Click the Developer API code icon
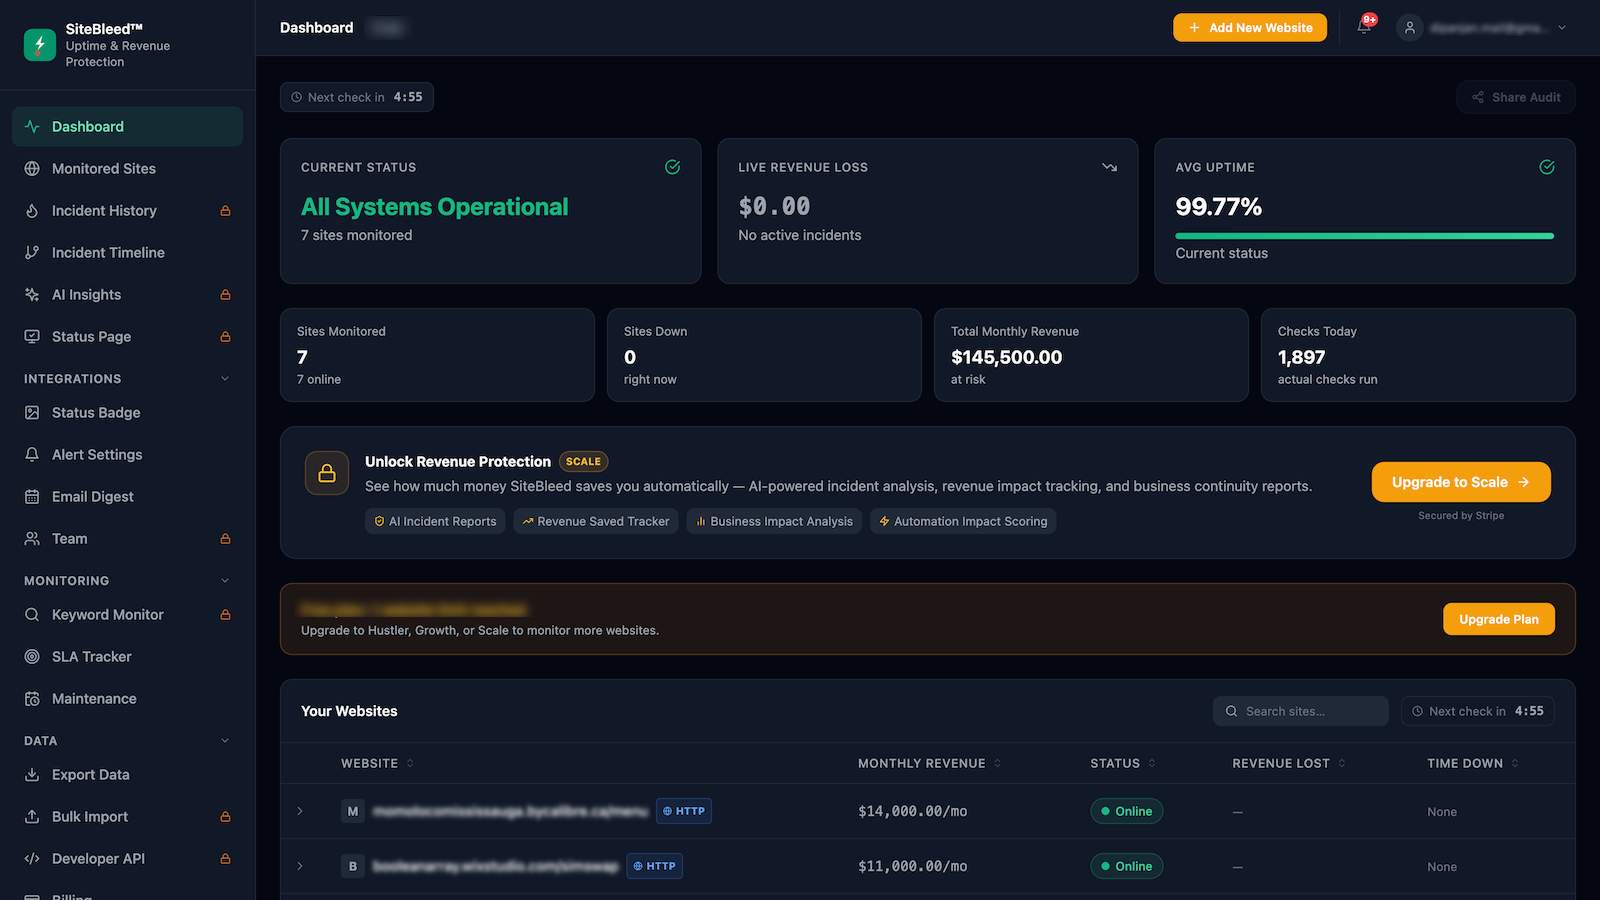 pyautogui.click(x=32, y=859)
